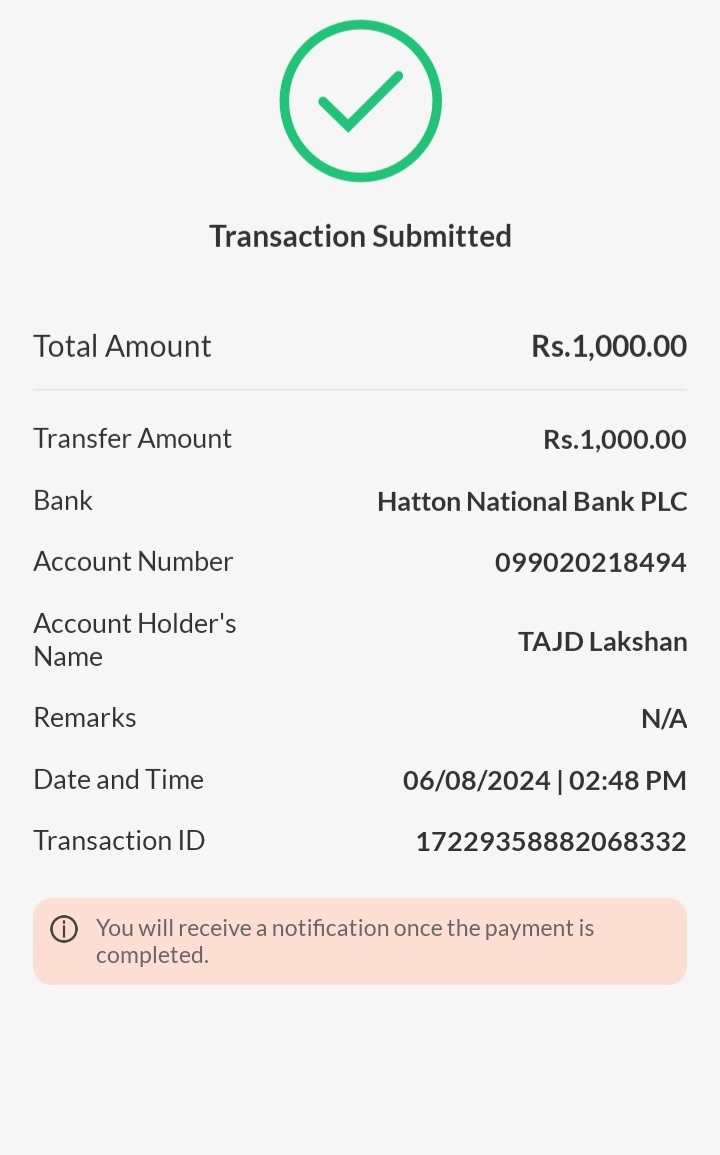The height and width of the screenshot is (1155, 720).
Task: Tap the Total Amount label
Action: click(x=122, y=346)
